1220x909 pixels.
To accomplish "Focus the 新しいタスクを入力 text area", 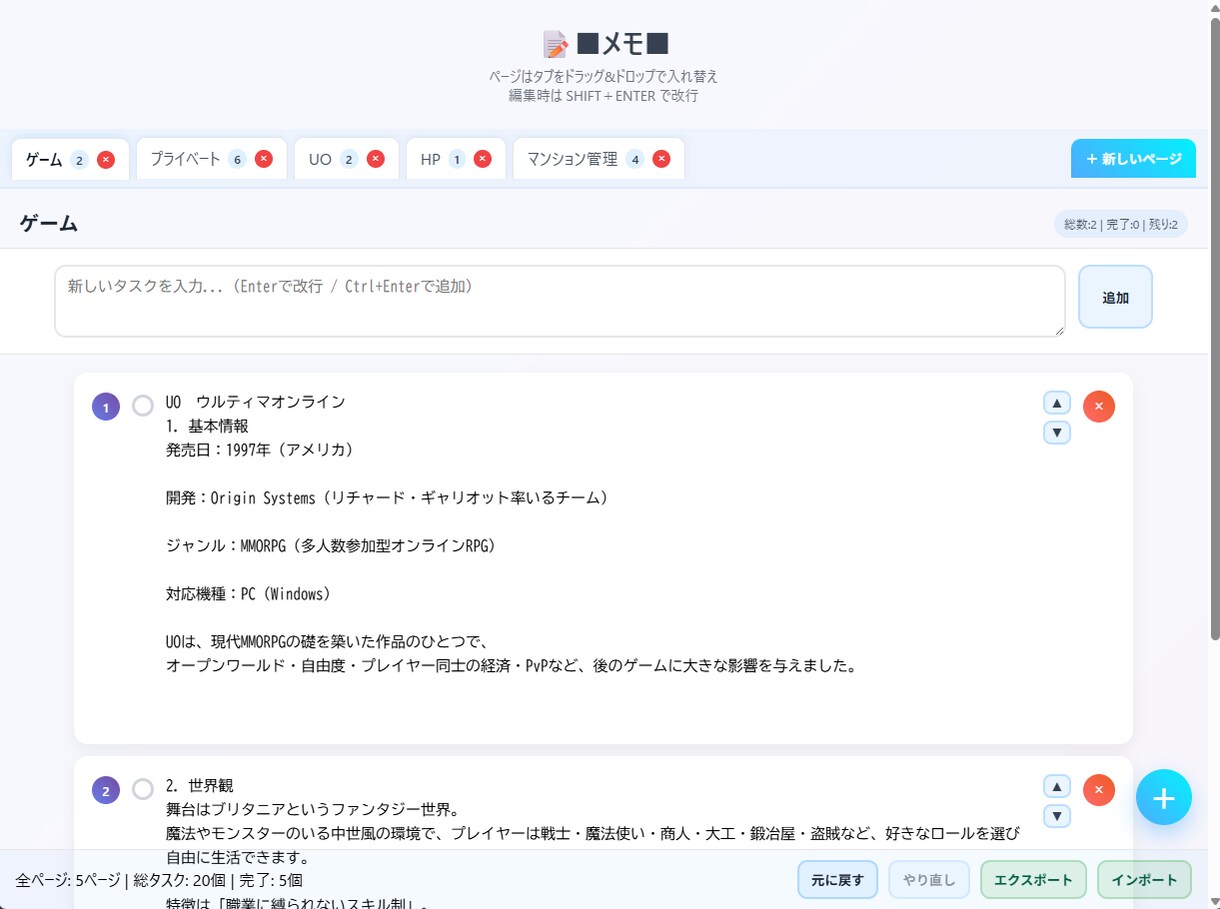I will pyautogui.click(x=560, y=301).
